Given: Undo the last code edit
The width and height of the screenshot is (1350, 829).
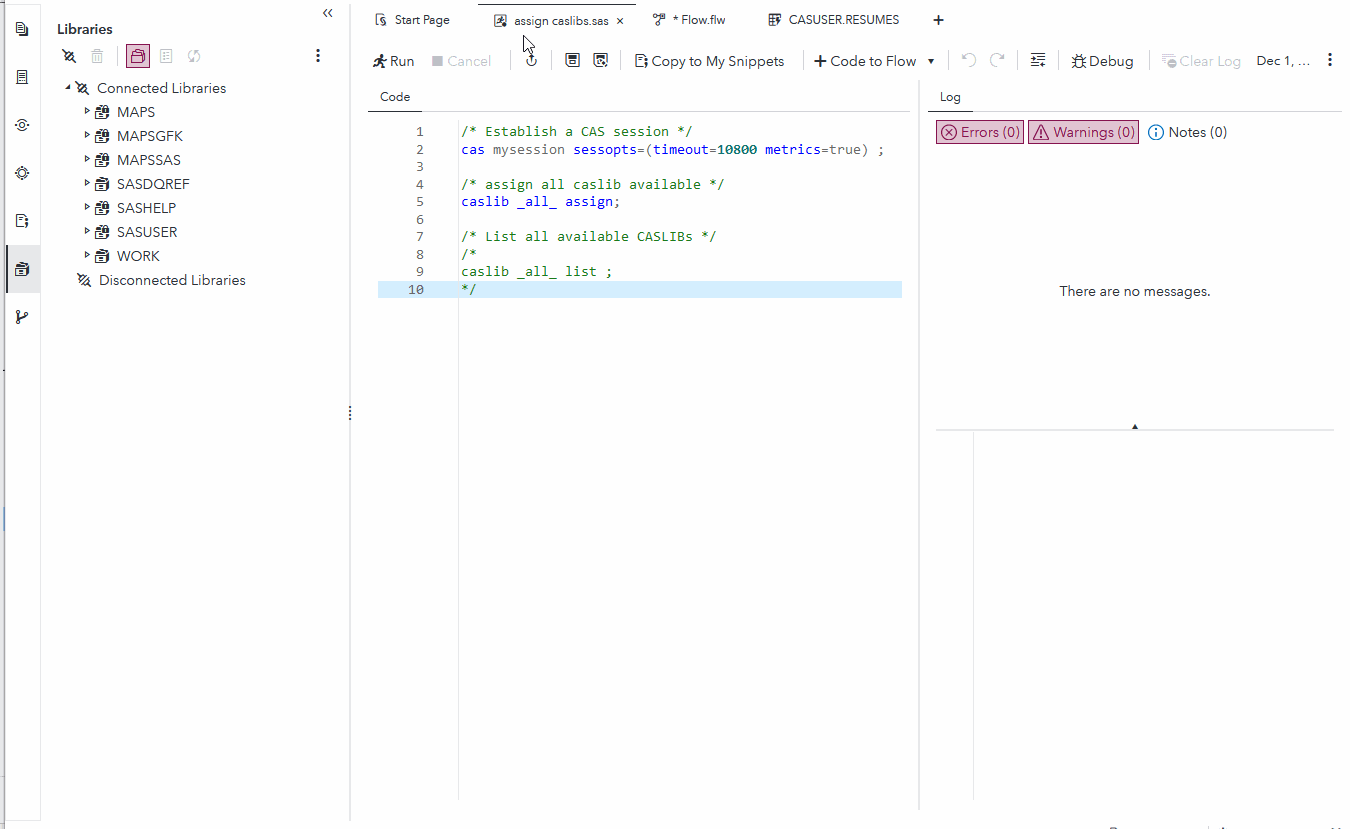Looking at the screenshot, I should pos(968,61).
